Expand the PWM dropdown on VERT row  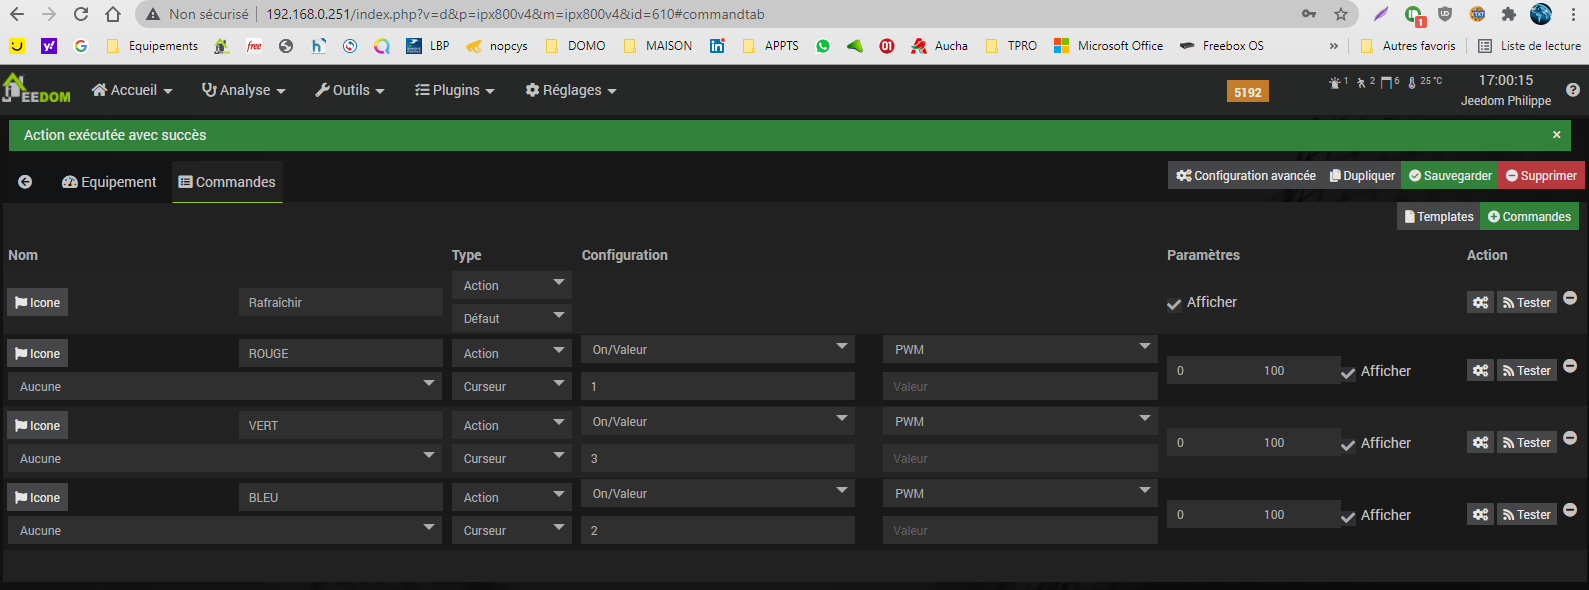(x=1020, y=422)
